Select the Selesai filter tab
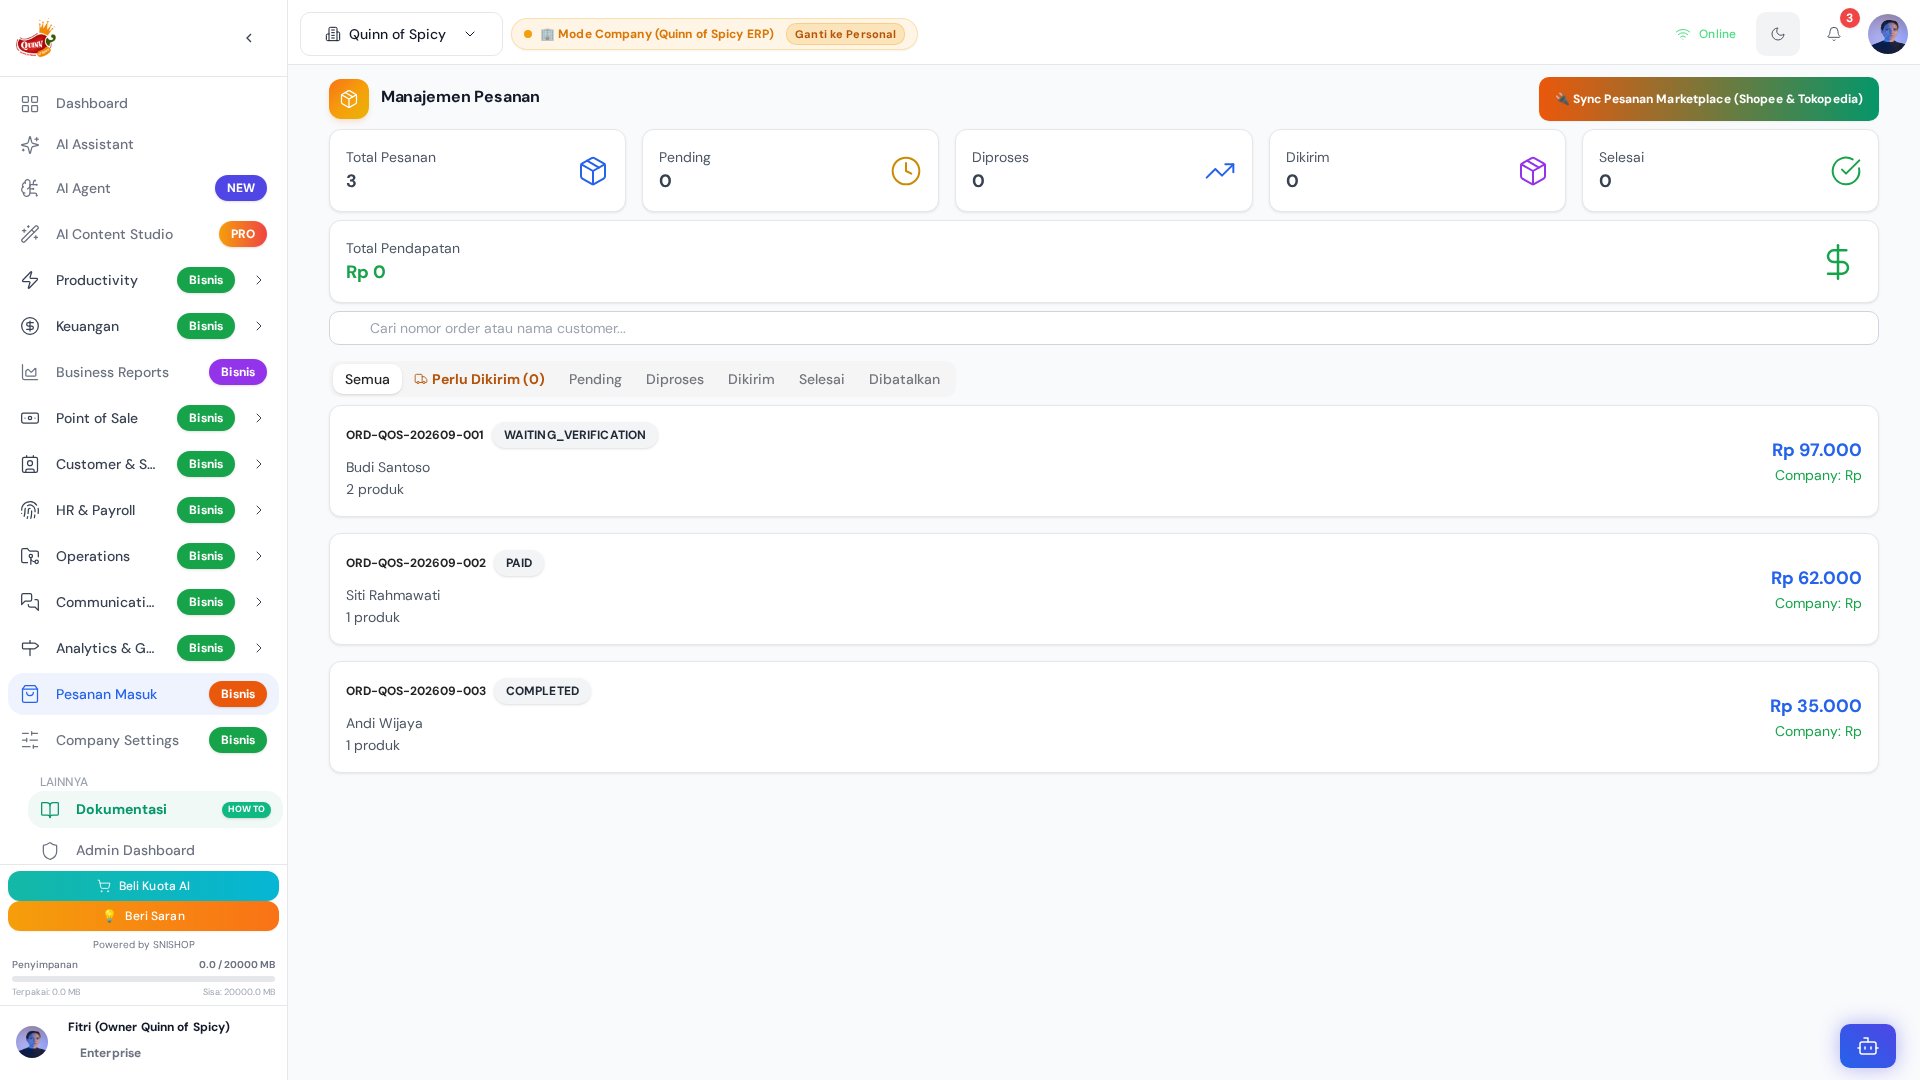1920x1080 pixels. pyautogui.click(x=821, y=379)
